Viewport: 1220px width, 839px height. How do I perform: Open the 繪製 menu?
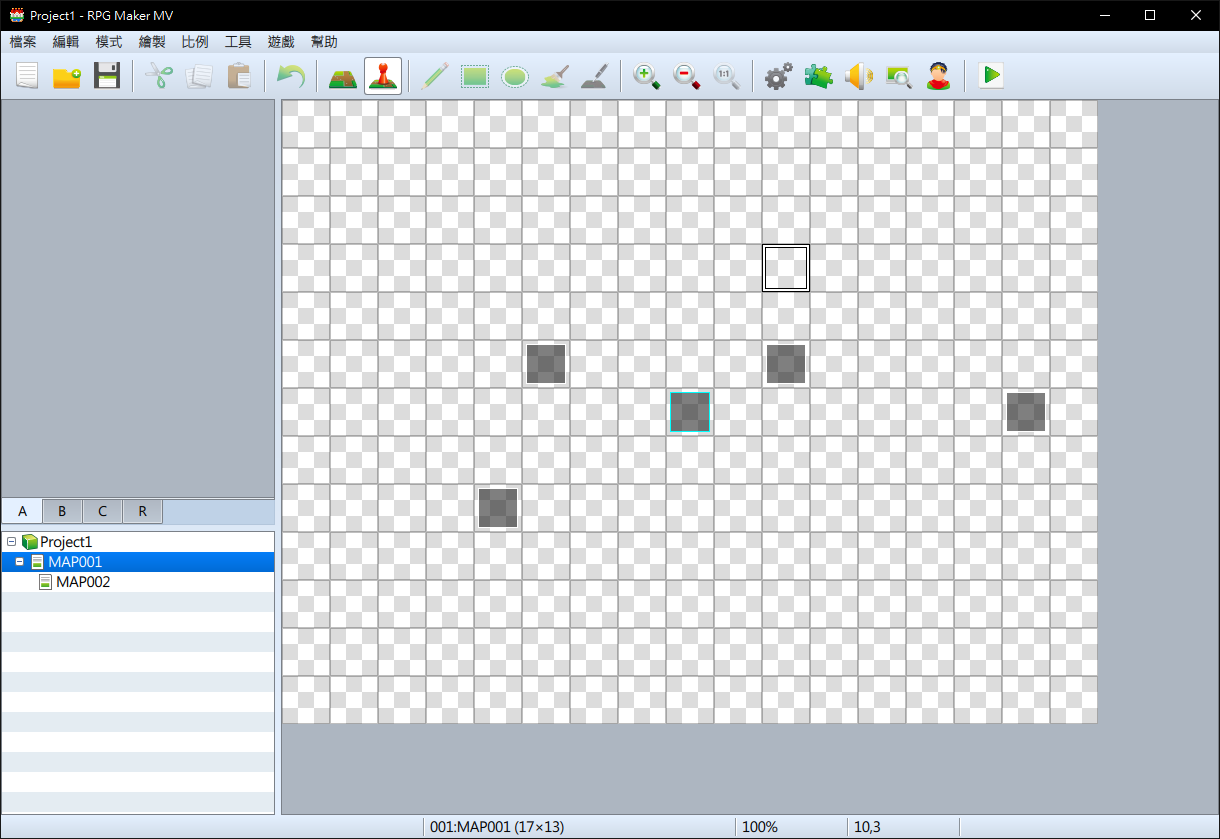coord(152,42)
